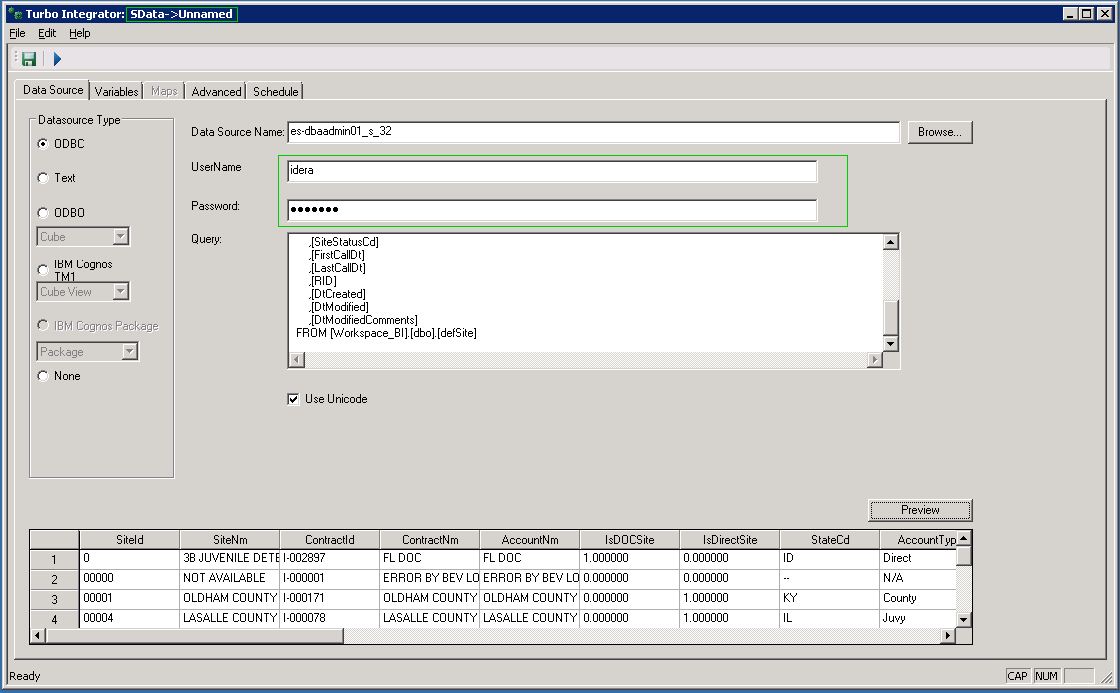Image resolution: width=1120 pixels, height=693 pixels.
Task: Click the Query vertical scrollbar thumb
Action: pos(891,317)
